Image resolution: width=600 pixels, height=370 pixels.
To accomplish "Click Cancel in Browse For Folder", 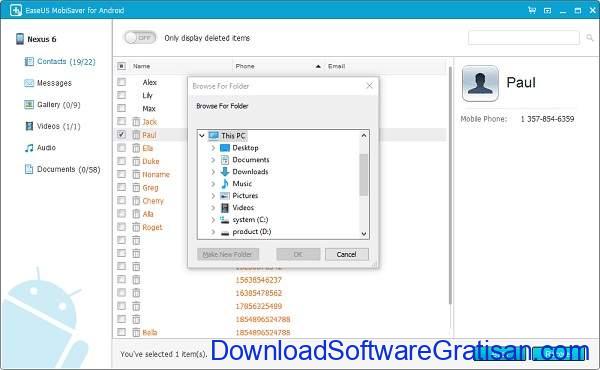I will [346, 254].
